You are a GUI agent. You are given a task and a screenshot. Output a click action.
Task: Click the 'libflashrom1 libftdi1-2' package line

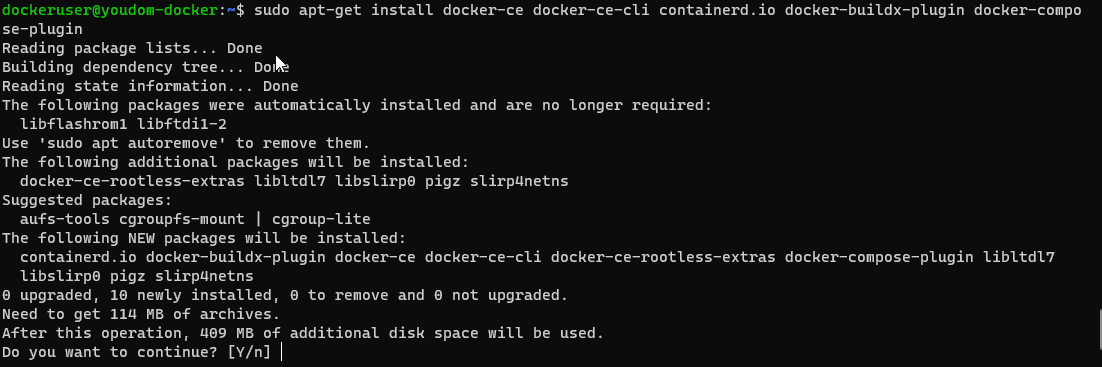click(x=123, y=124)
